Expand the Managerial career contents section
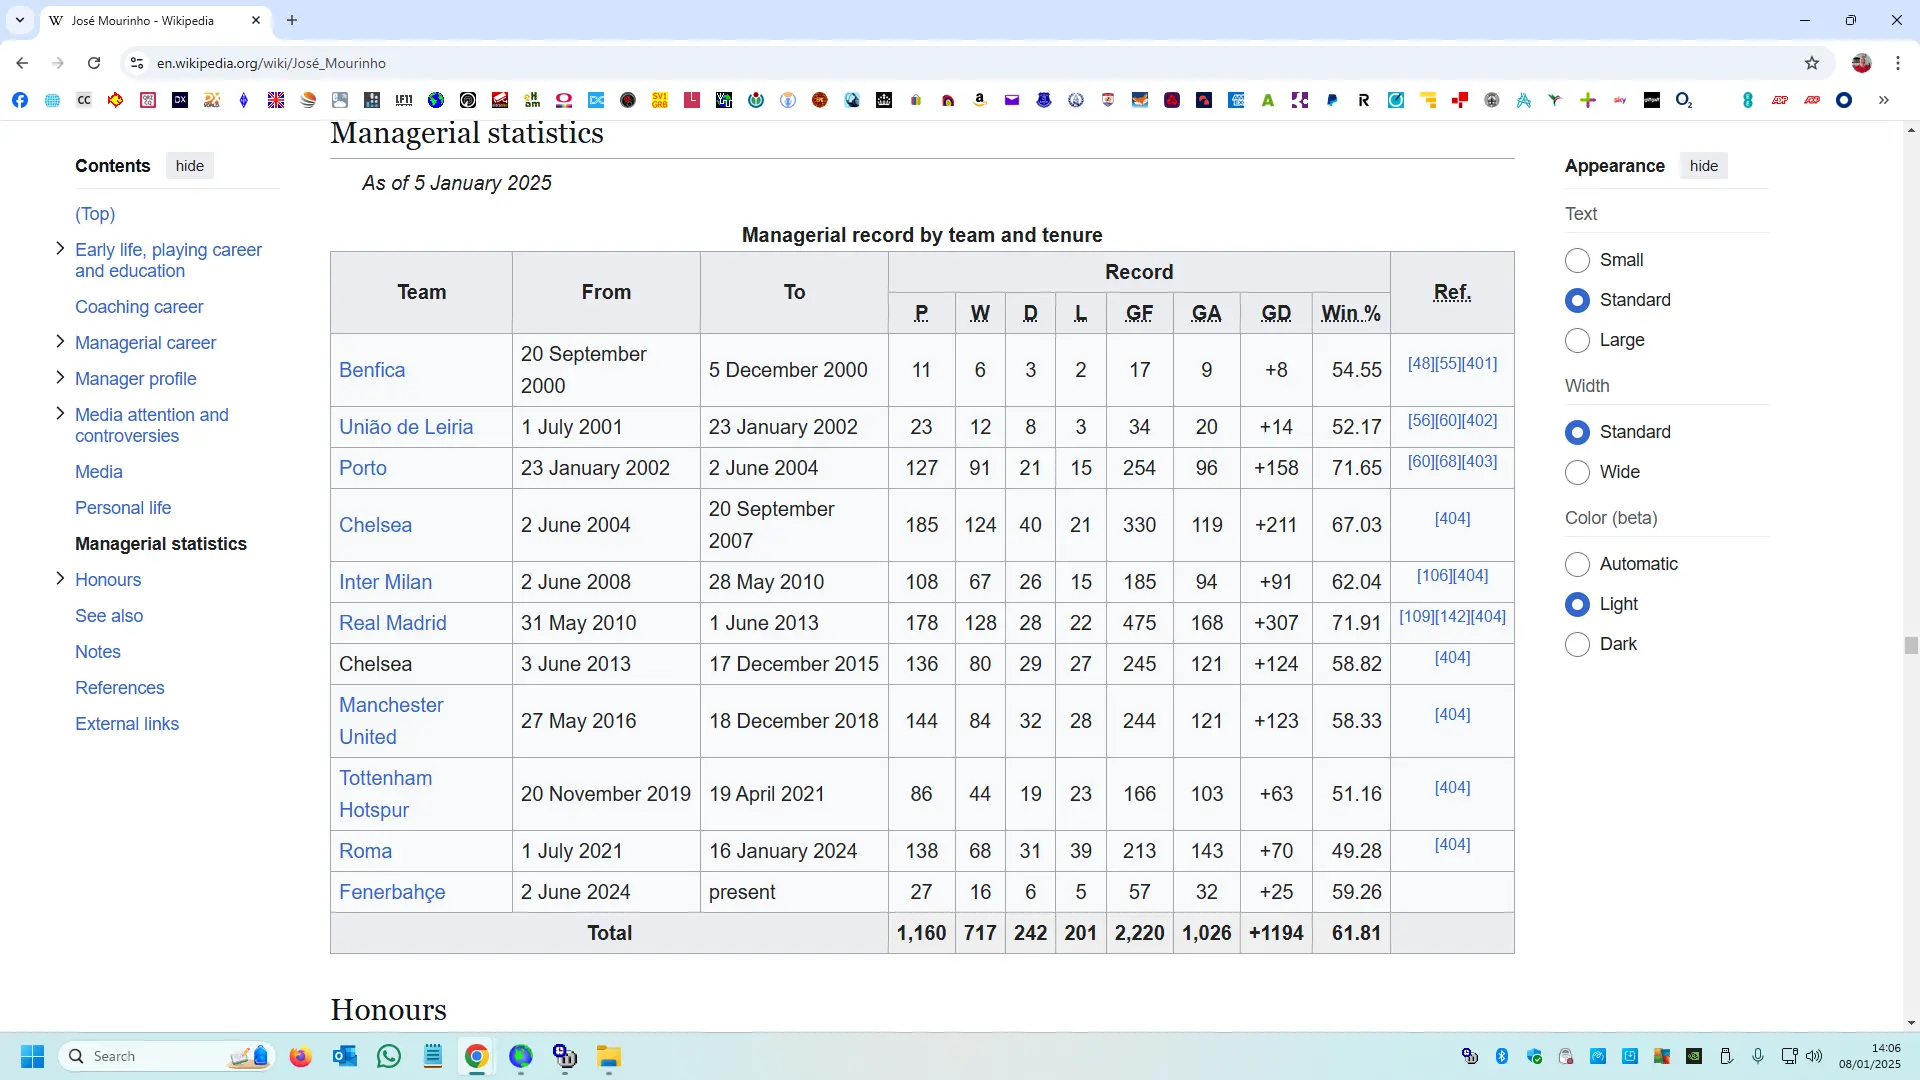The height and width of the screenshot is (1080, 1920). point(60,342)
